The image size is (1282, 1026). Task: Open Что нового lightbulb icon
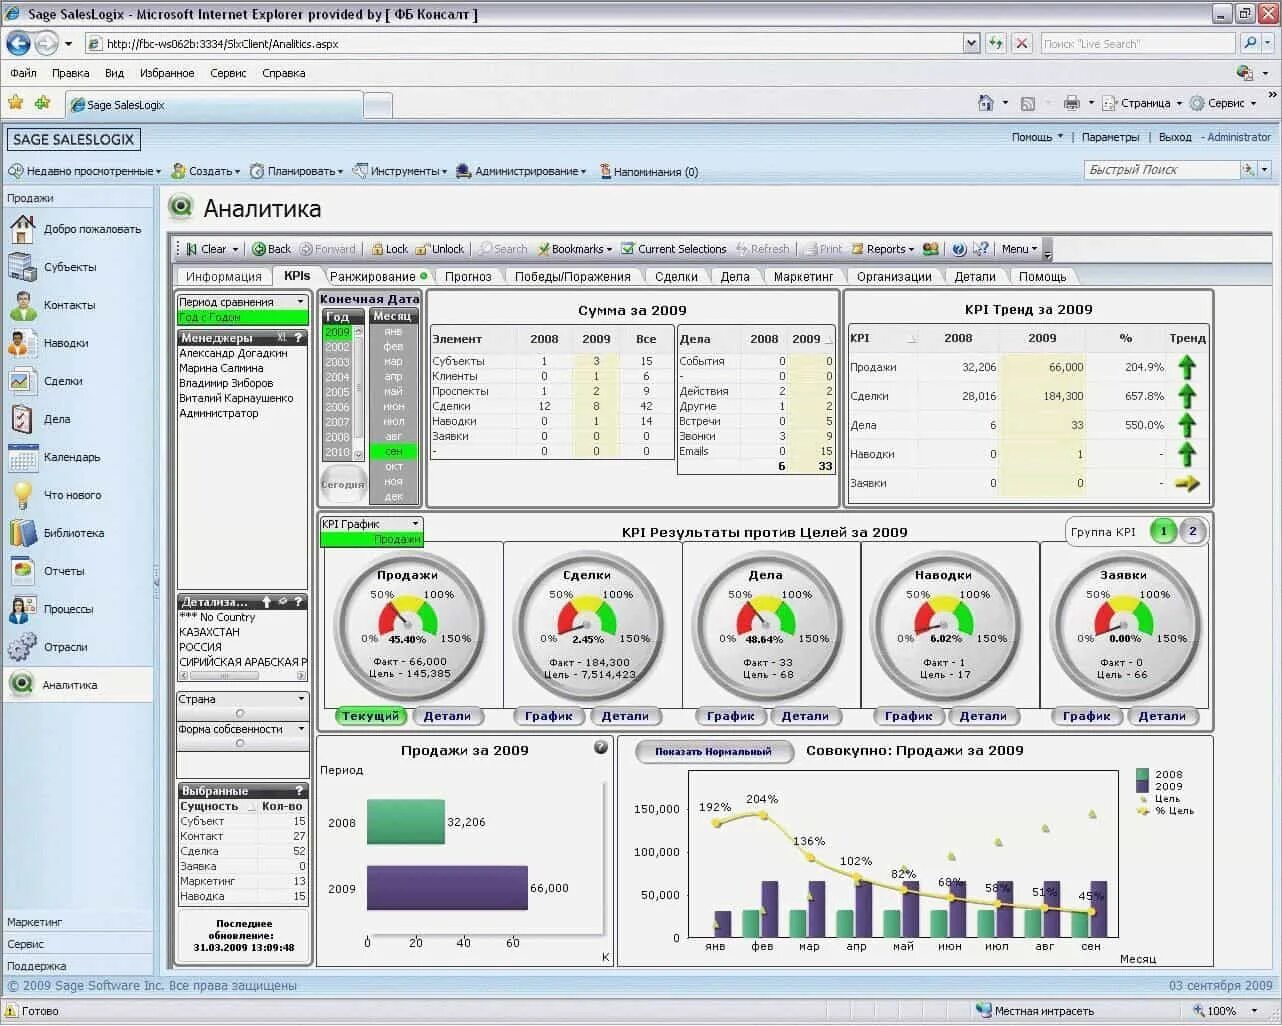pyautogui.click(x=22, y=496)
